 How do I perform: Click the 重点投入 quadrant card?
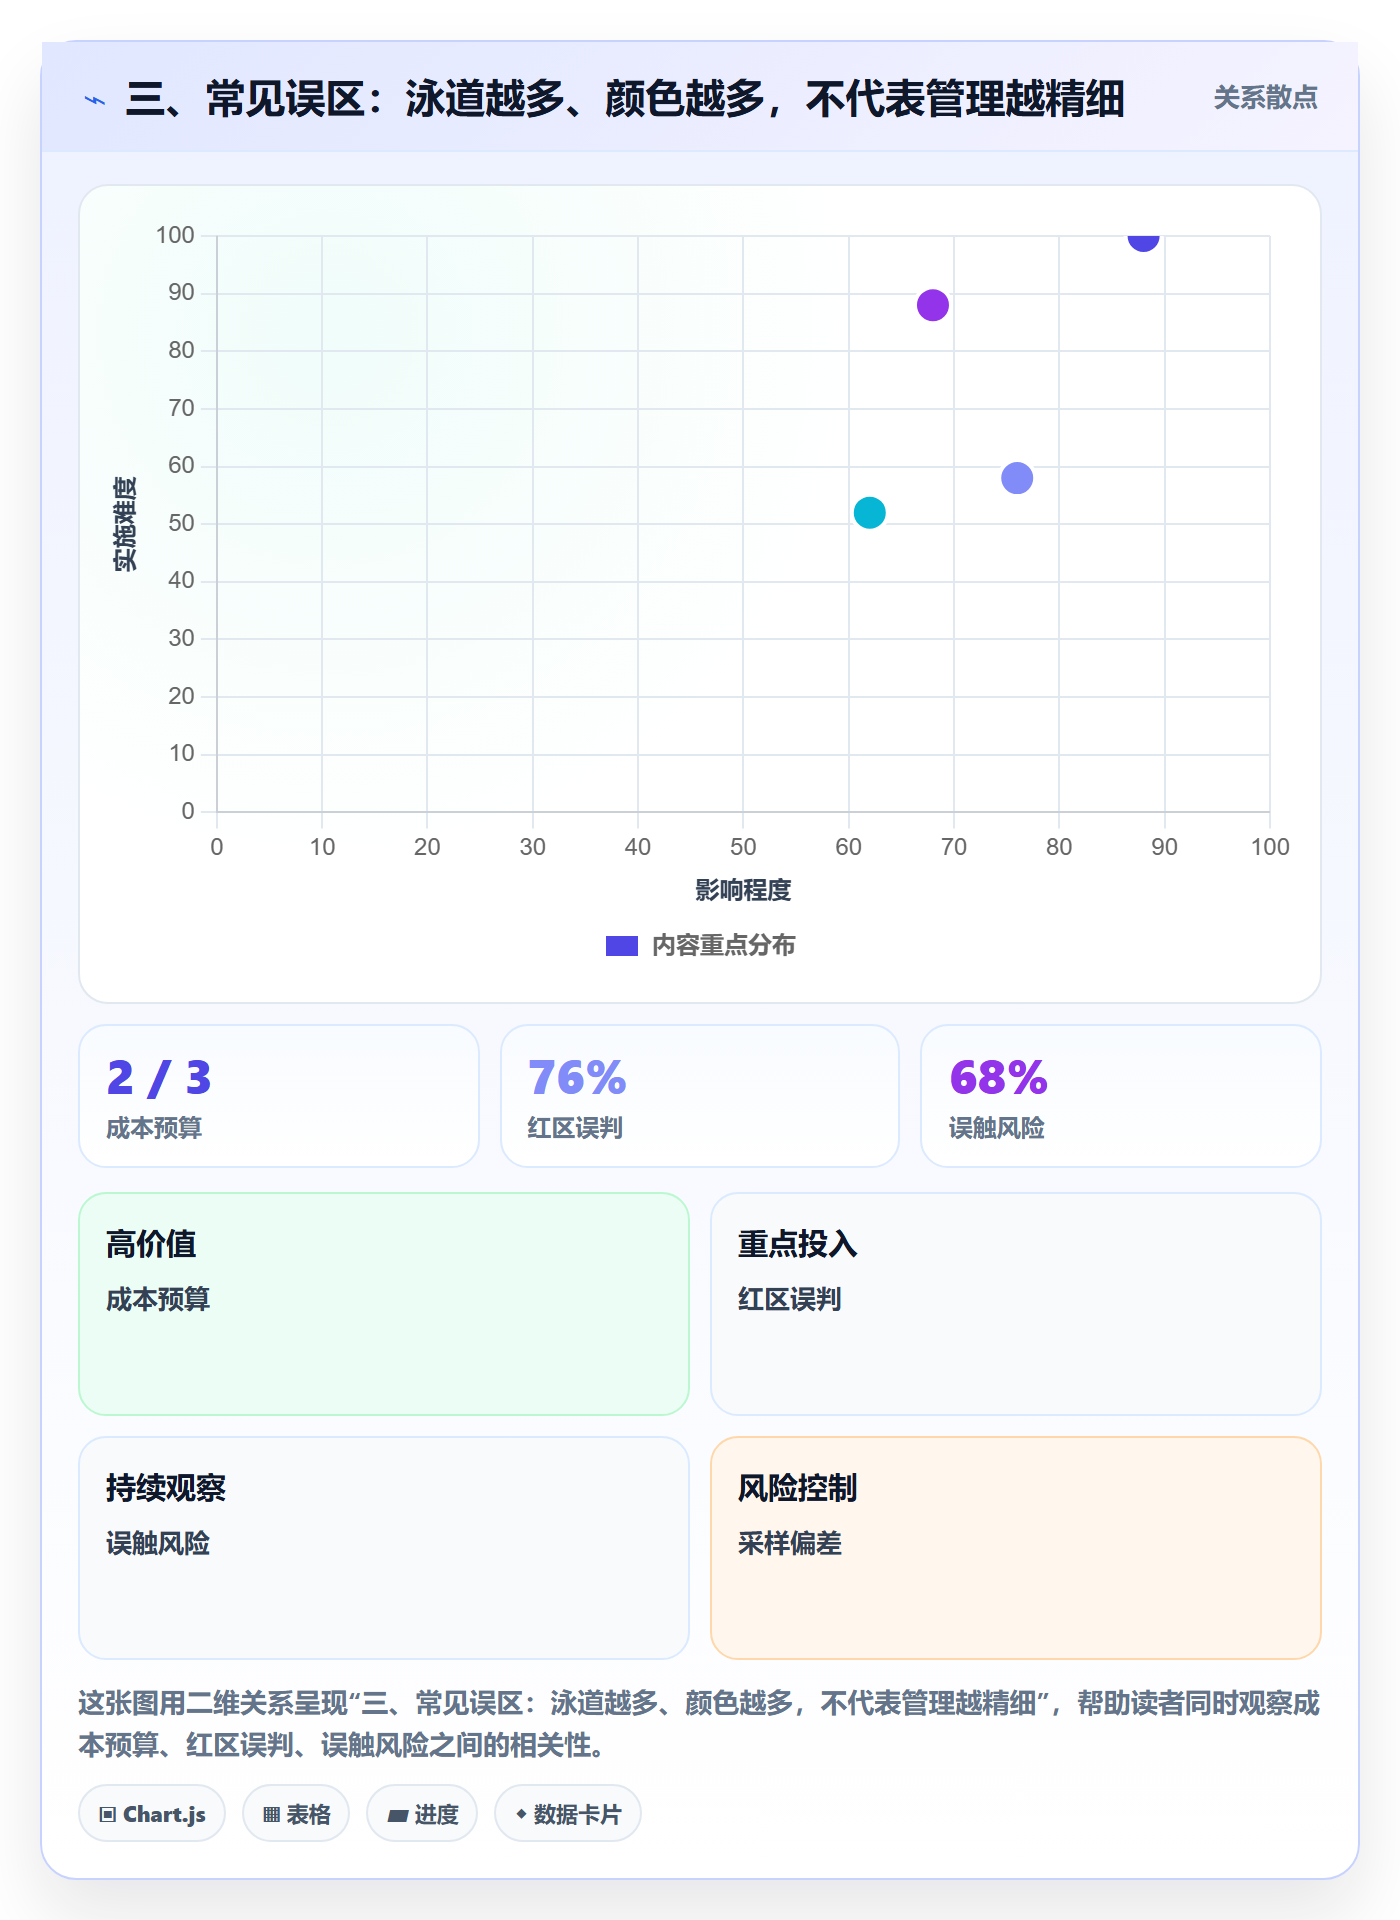click(x=1016, y=1304)
